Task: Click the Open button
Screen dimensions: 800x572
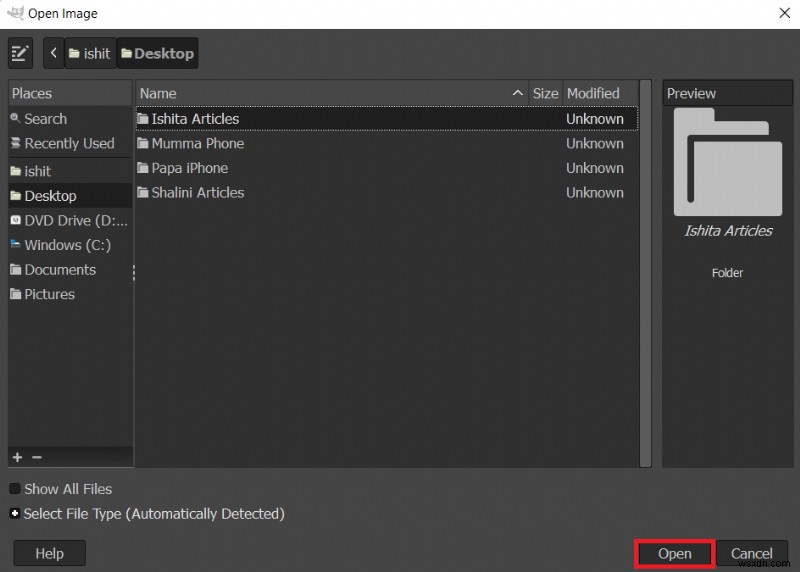Action: [674, 554]
